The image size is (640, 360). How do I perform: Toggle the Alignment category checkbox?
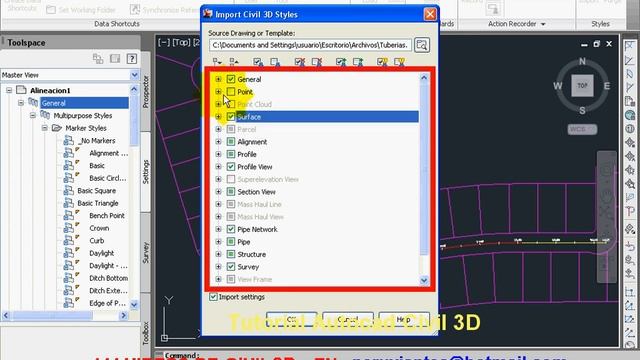click(231, 142)
